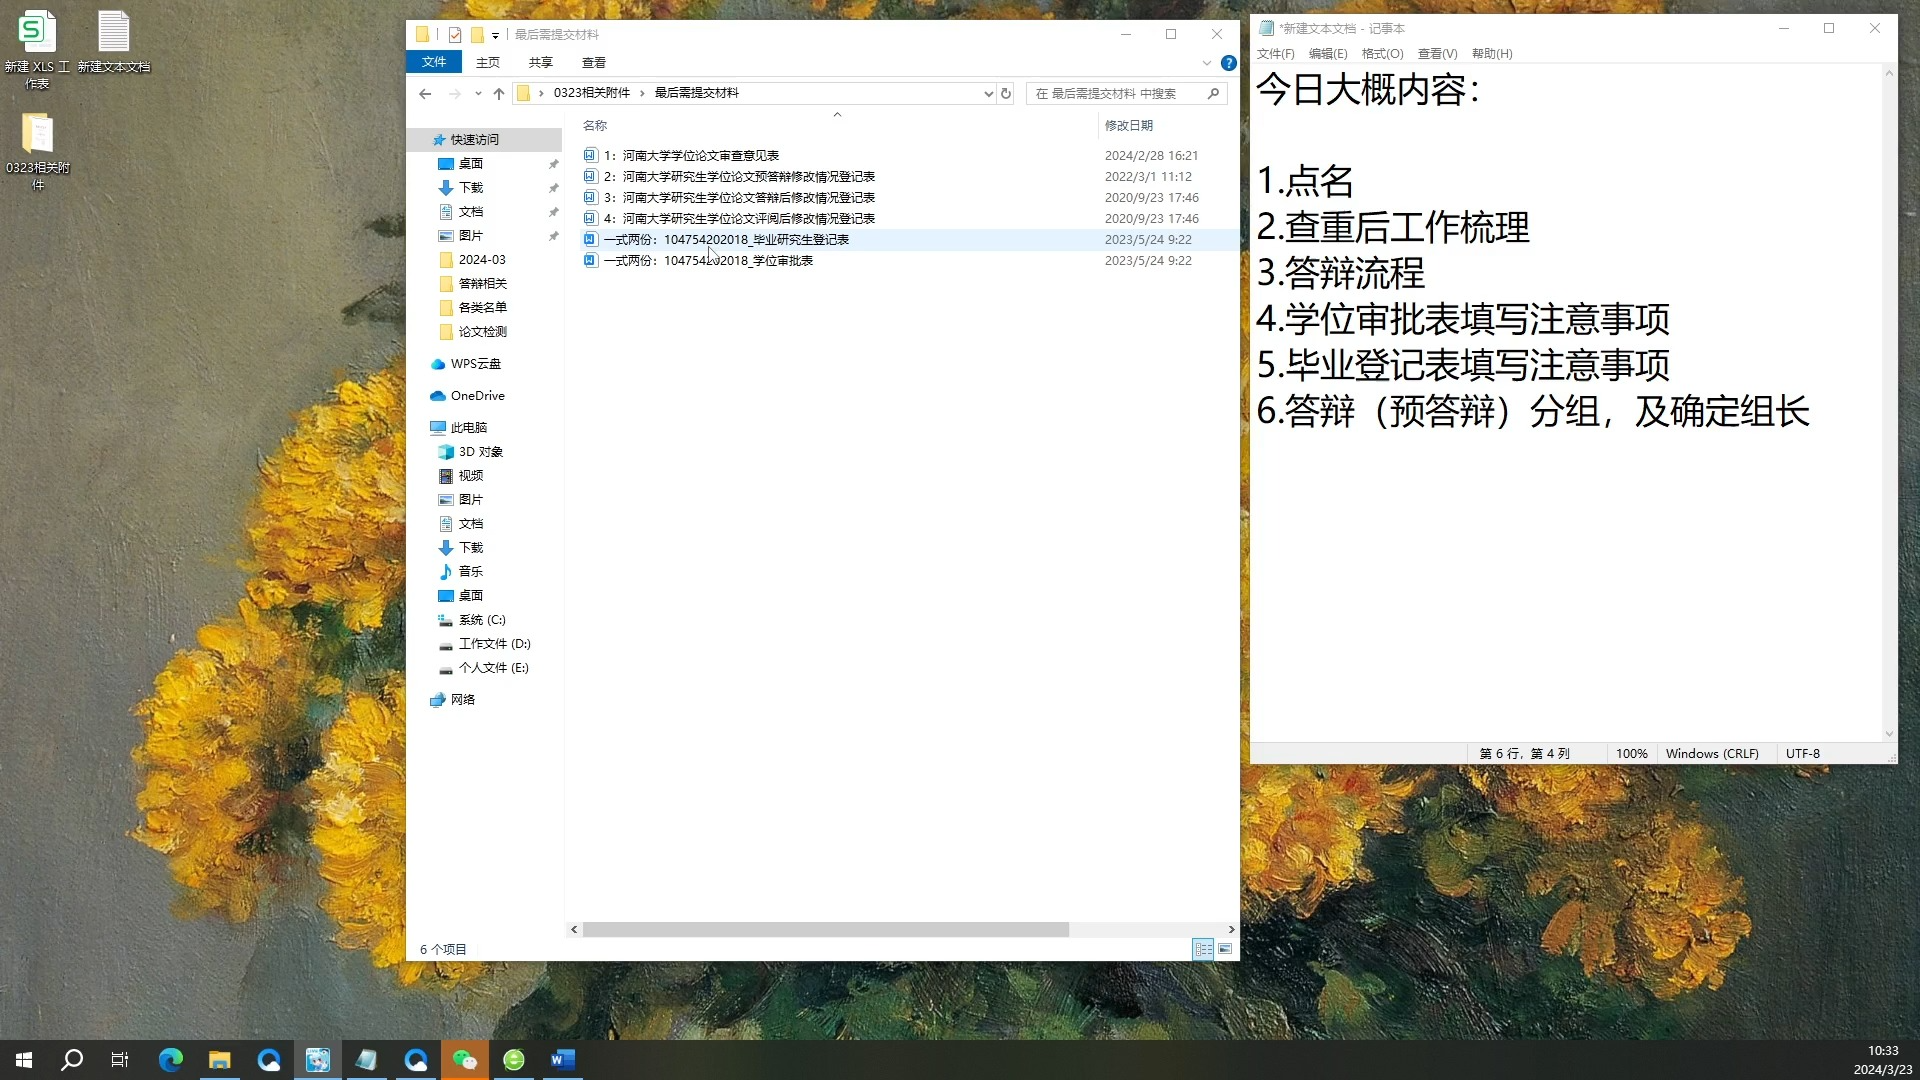The width and height of the screenshot is (1920, 1080).
Task: Open the 新建文本文档 desktop icon
Action: pyautogui.click(x=114, y=41)
